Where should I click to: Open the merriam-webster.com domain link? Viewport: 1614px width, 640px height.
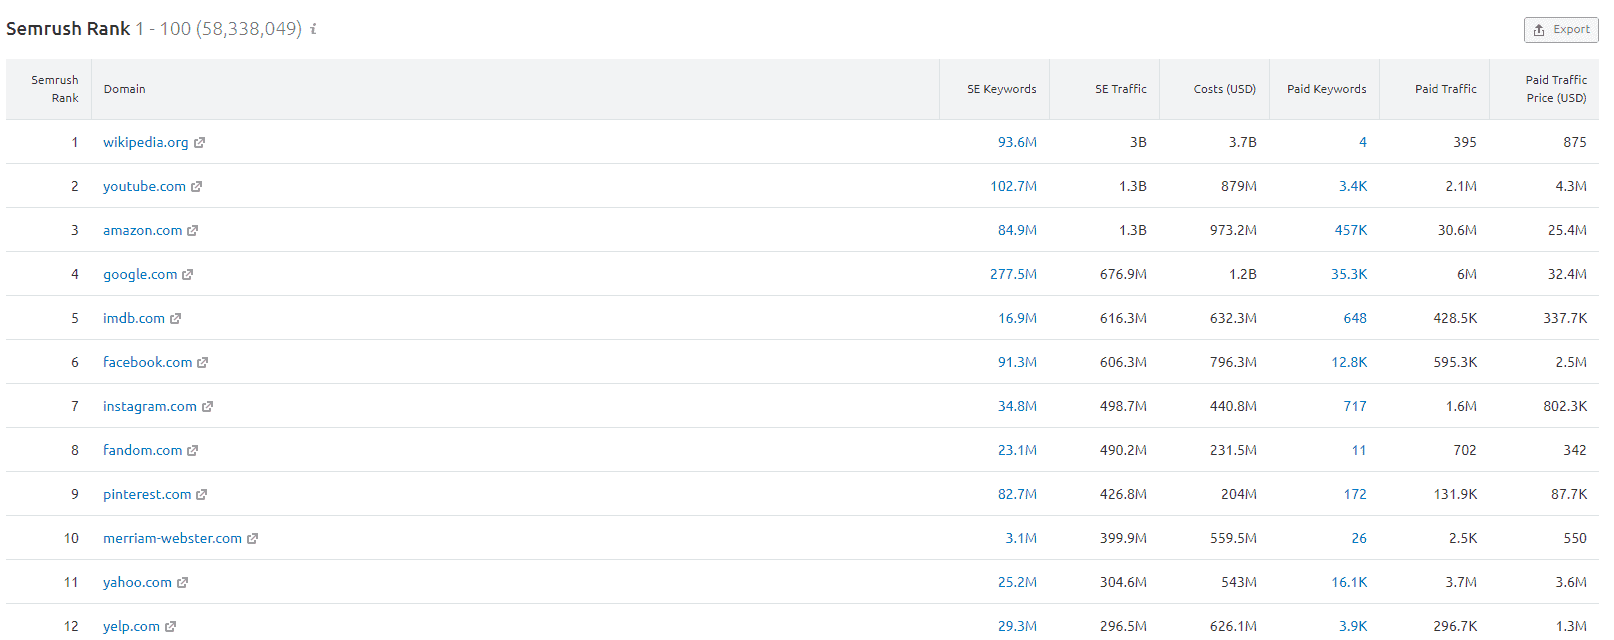[172, 538]
